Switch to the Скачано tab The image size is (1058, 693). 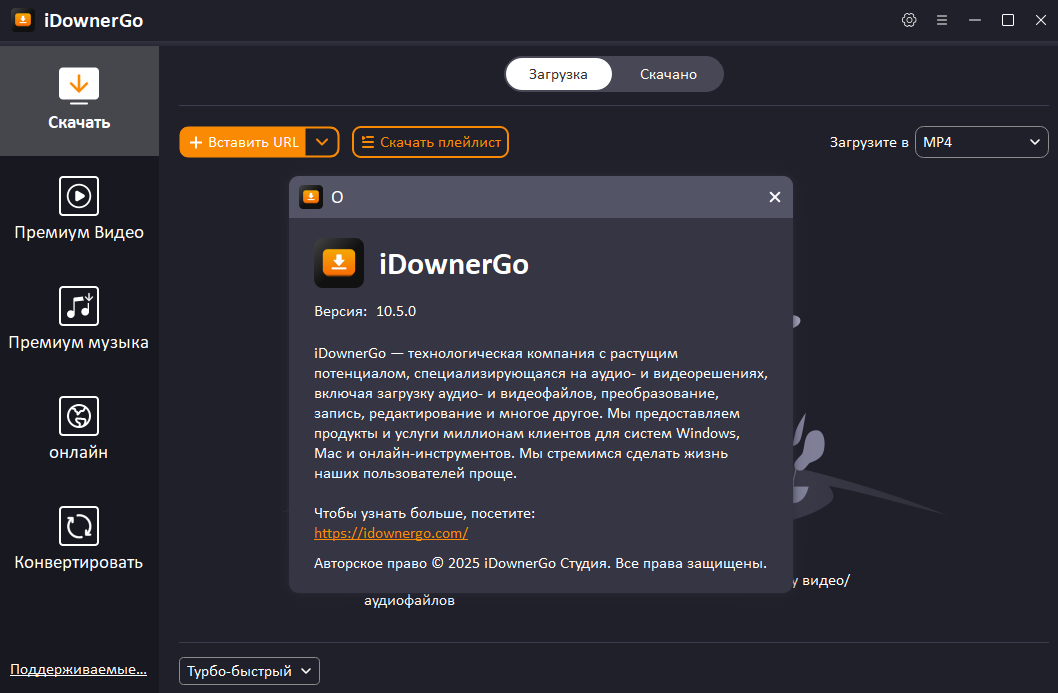click(668, 74)
